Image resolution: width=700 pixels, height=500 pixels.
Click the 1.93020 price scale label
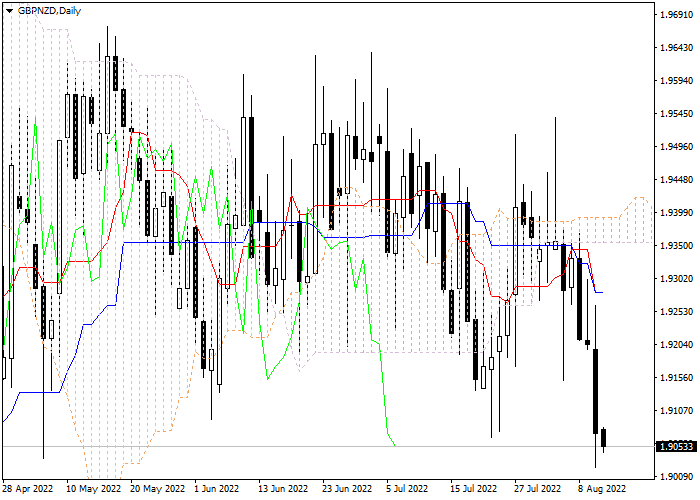(x=677, y=279)
